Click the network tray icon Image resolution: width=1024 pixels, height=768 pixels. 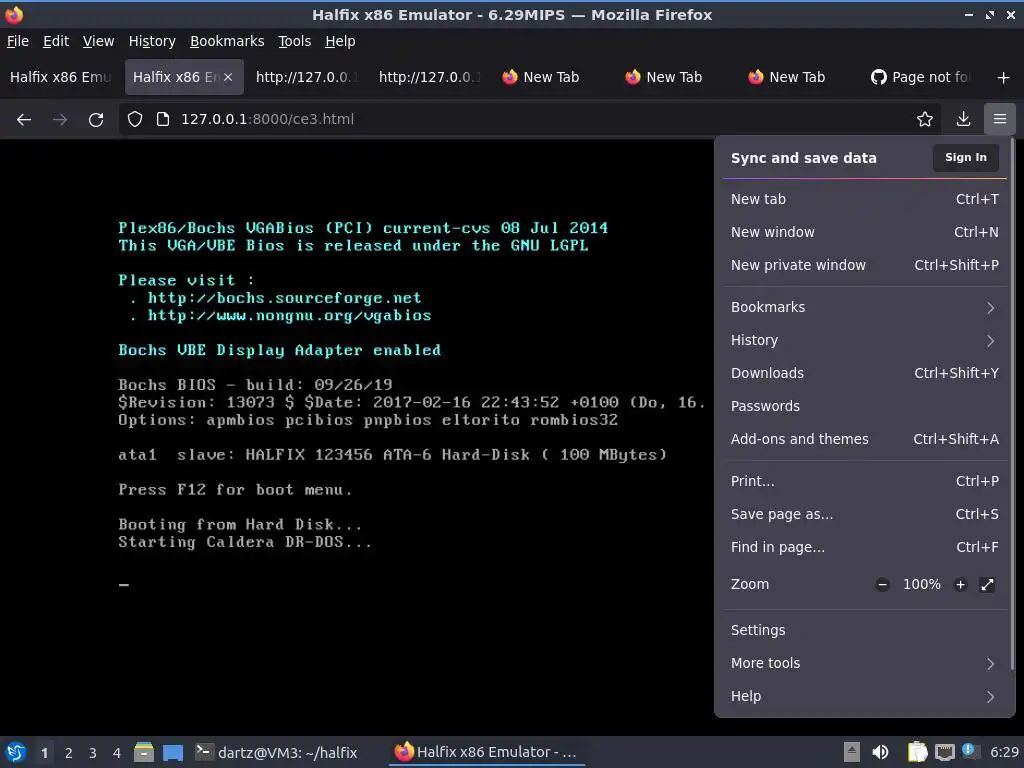pyautogui.click(x=944, y=752)
